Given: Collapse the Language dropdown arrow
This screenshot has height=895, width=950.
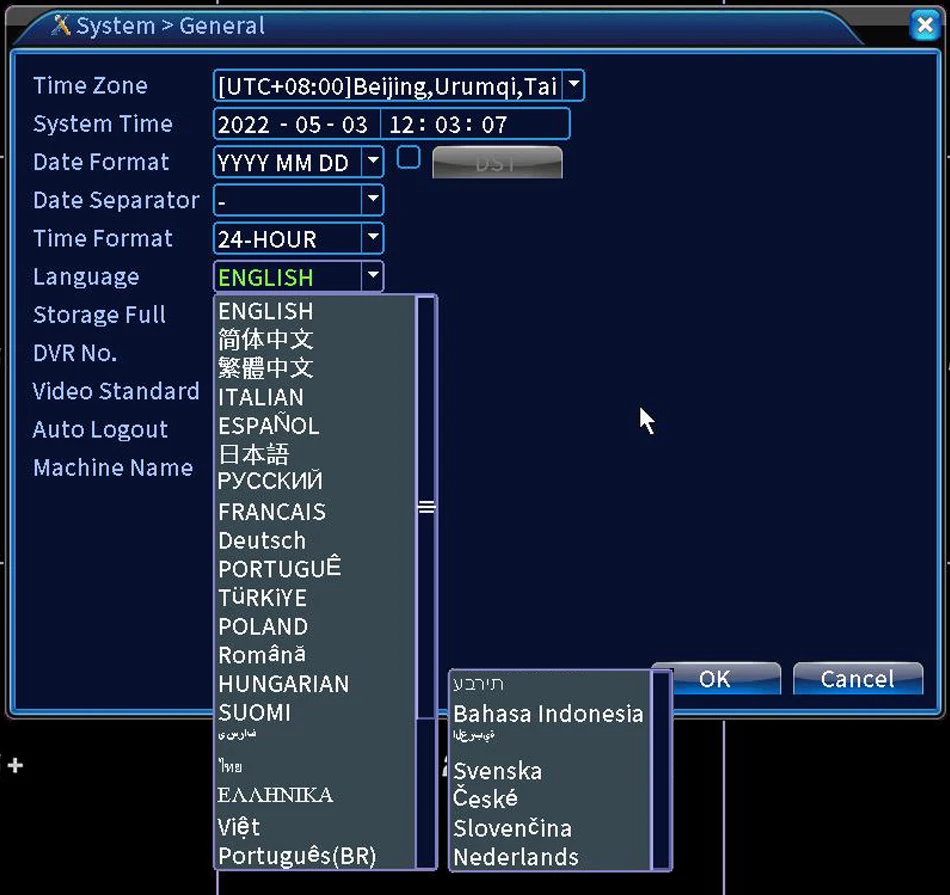Looking at the screenshot, I should [x=372, y=277].
